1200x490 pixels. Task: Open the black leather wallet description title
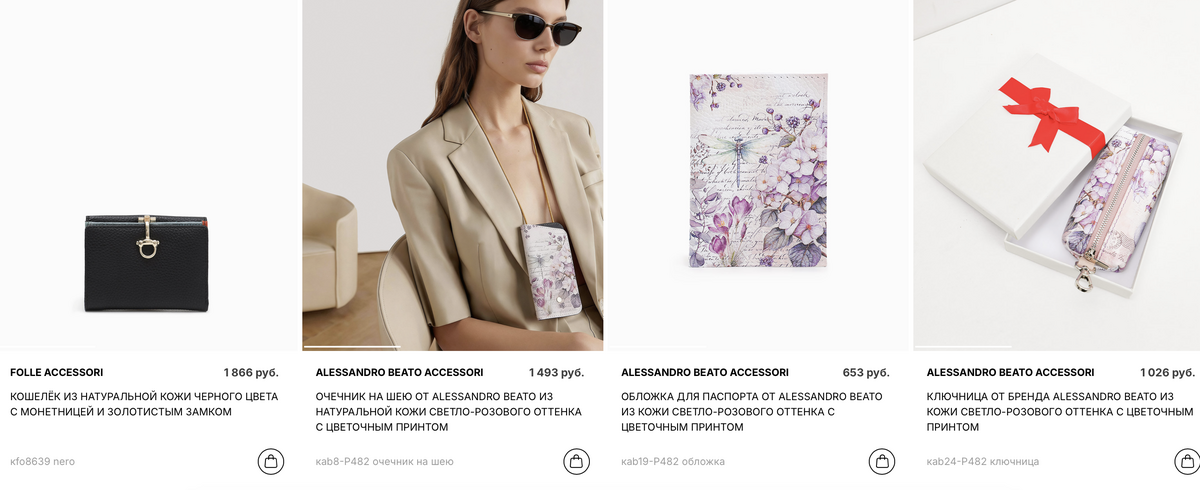point(144,404)
